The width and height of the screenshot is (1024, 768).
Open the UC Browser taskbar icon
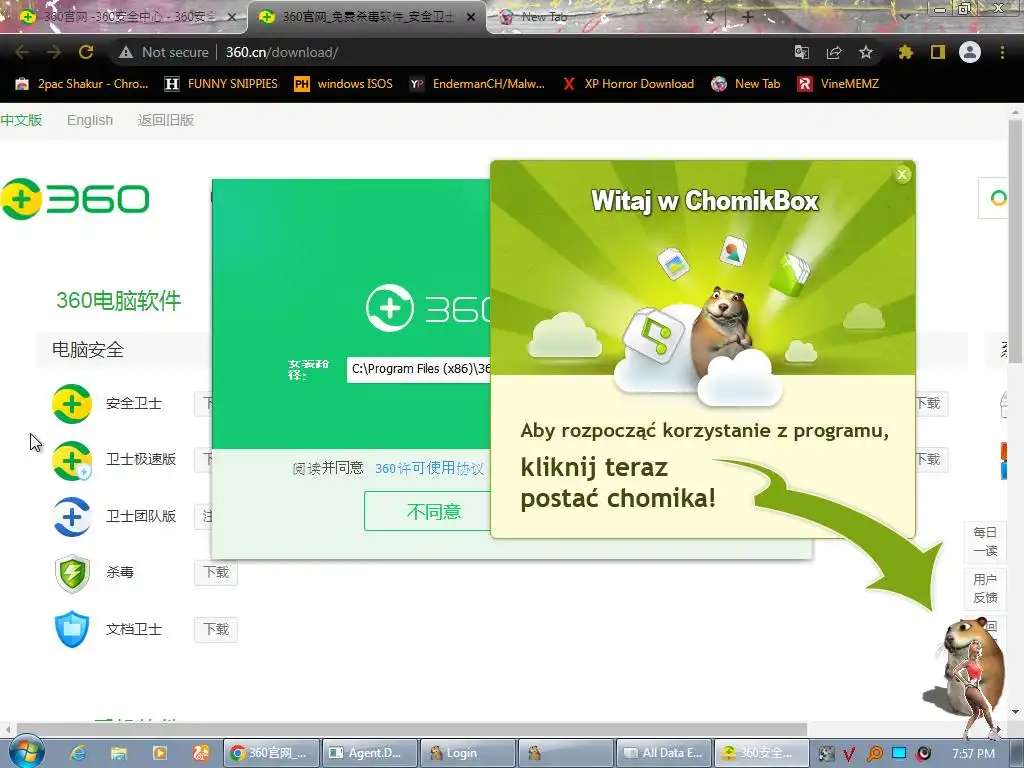(200, 753)
